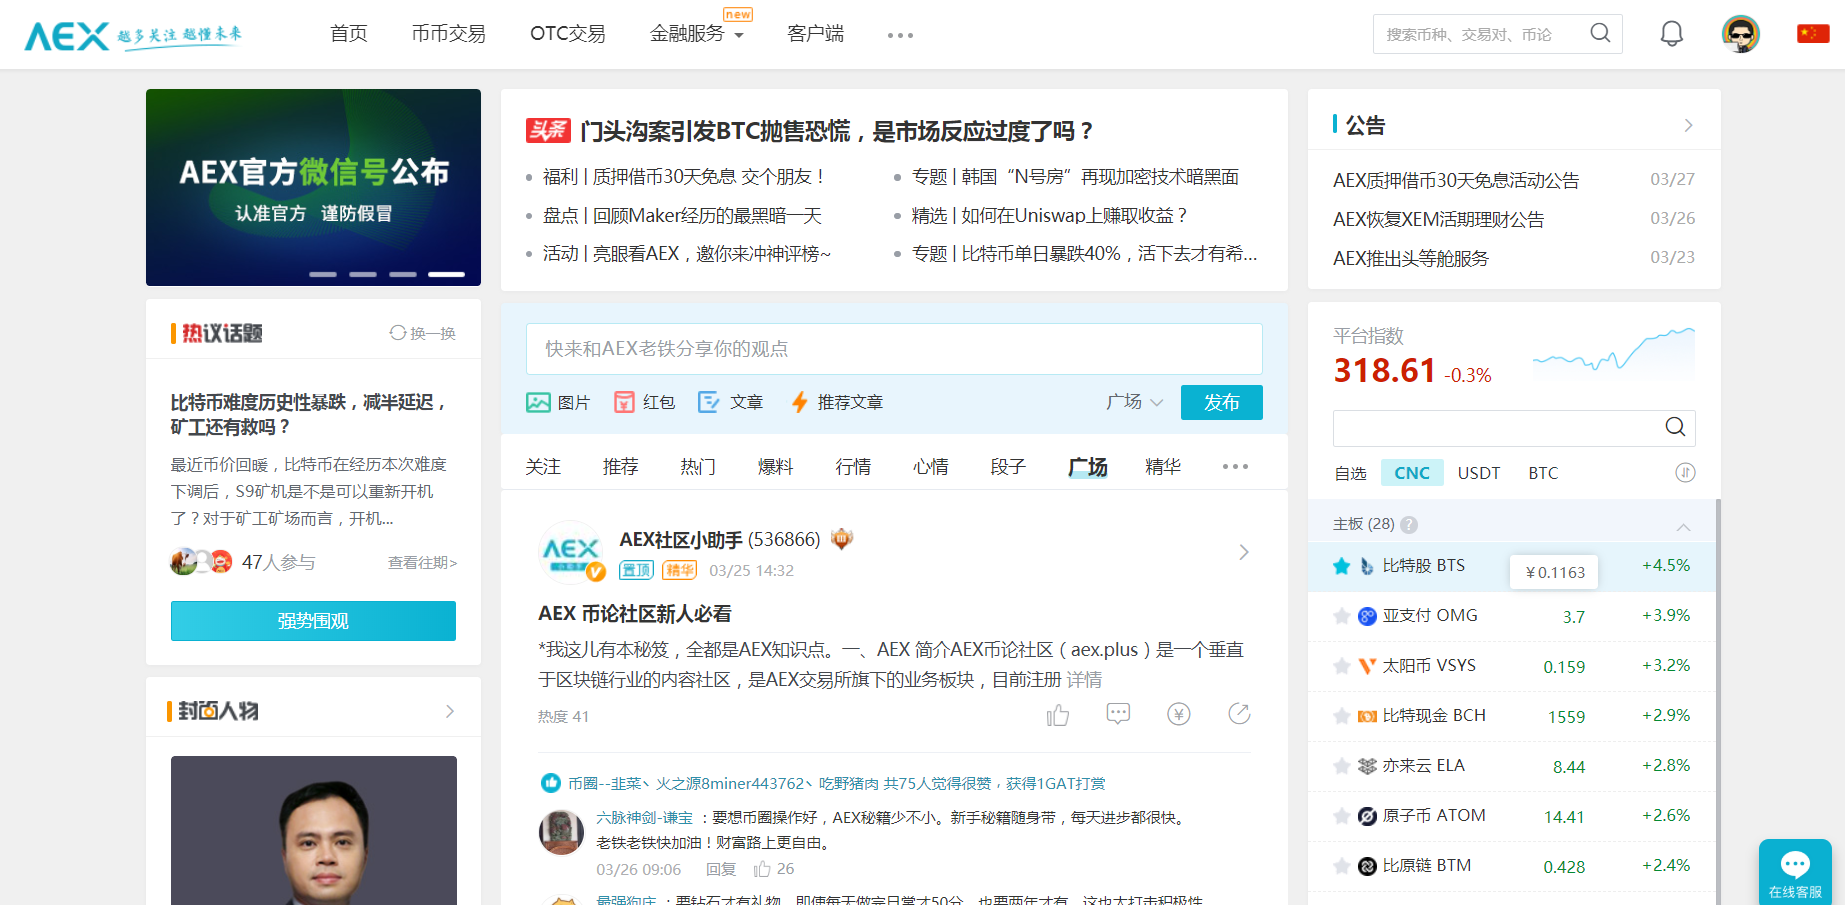Image resolution: width=1845 pixels, height=905 pixels.
Task: Favorite 太阳币 VSYS star
Action: tap(1342, 666)
